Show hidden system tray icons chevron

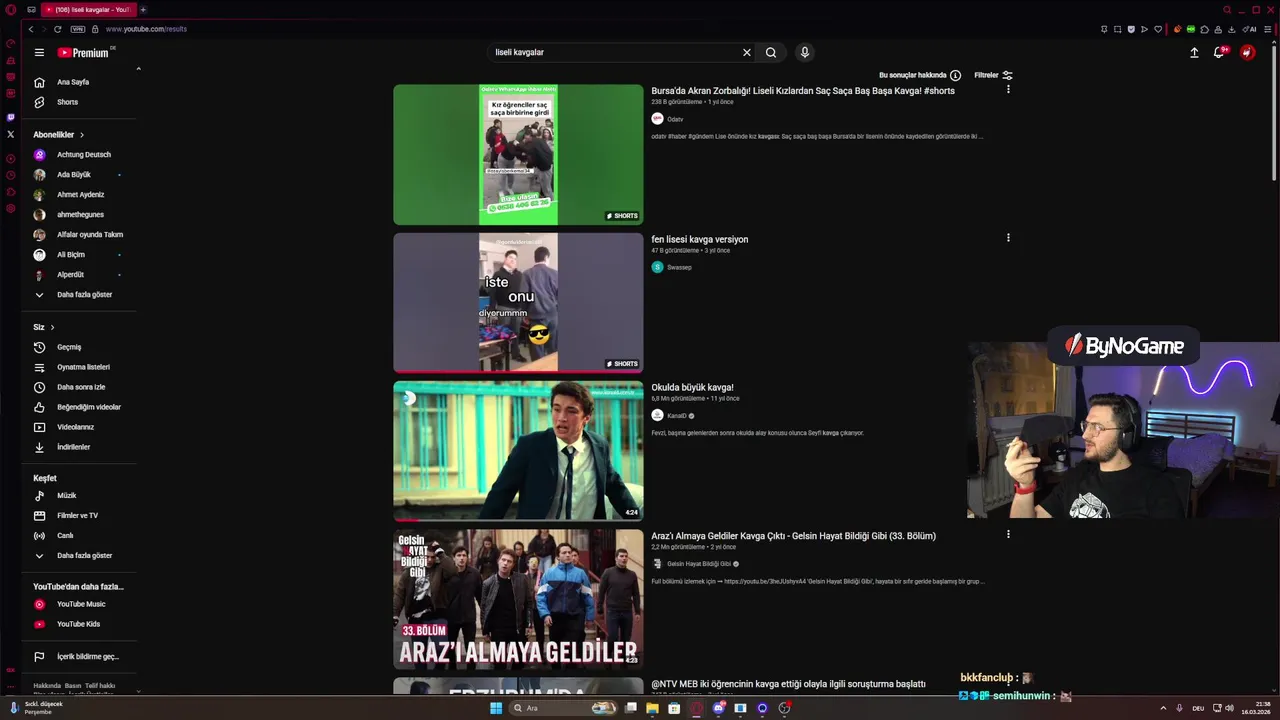(1162, 708)
